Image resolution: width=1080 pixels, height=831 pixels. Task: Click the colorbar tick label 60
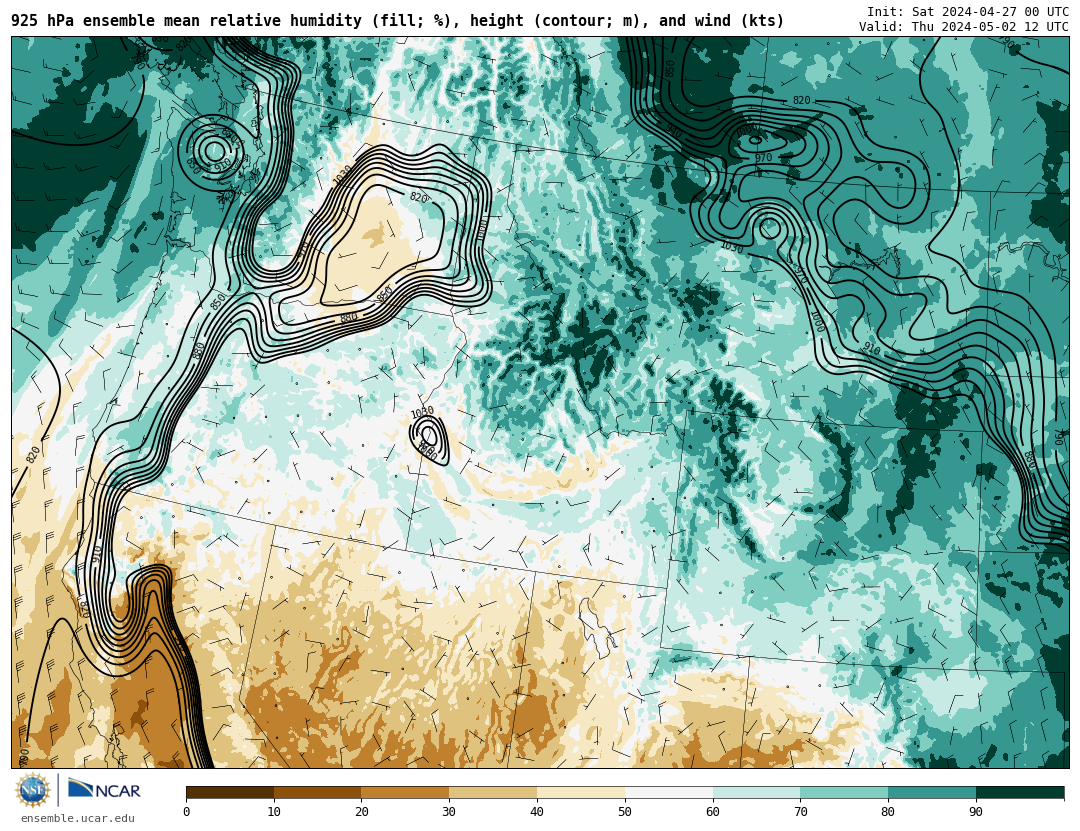coord(713,812)
